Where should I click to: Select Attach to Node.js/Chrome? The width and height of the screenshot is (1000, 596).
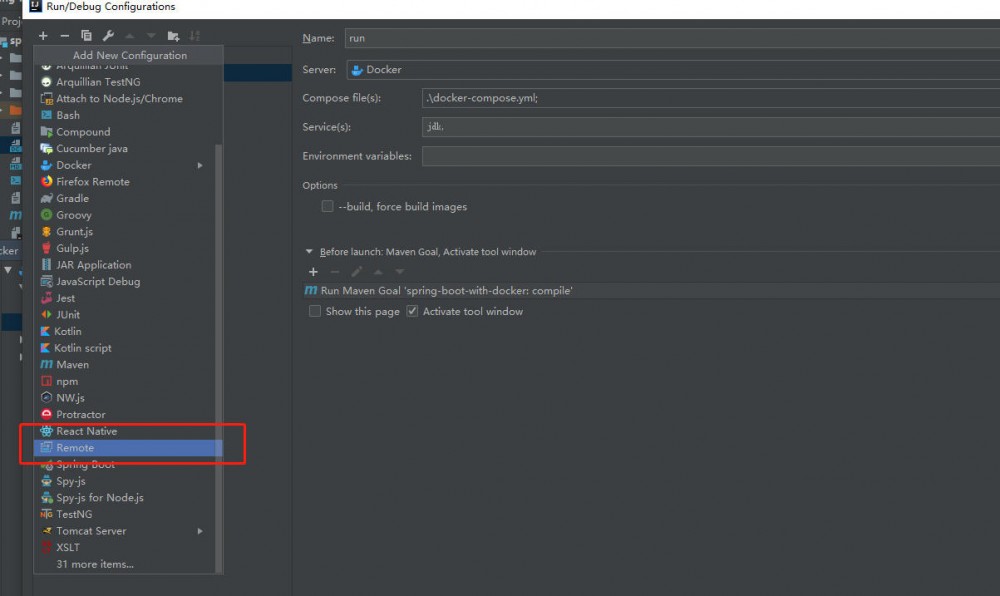pyautogui.click(x=128, y=98)
